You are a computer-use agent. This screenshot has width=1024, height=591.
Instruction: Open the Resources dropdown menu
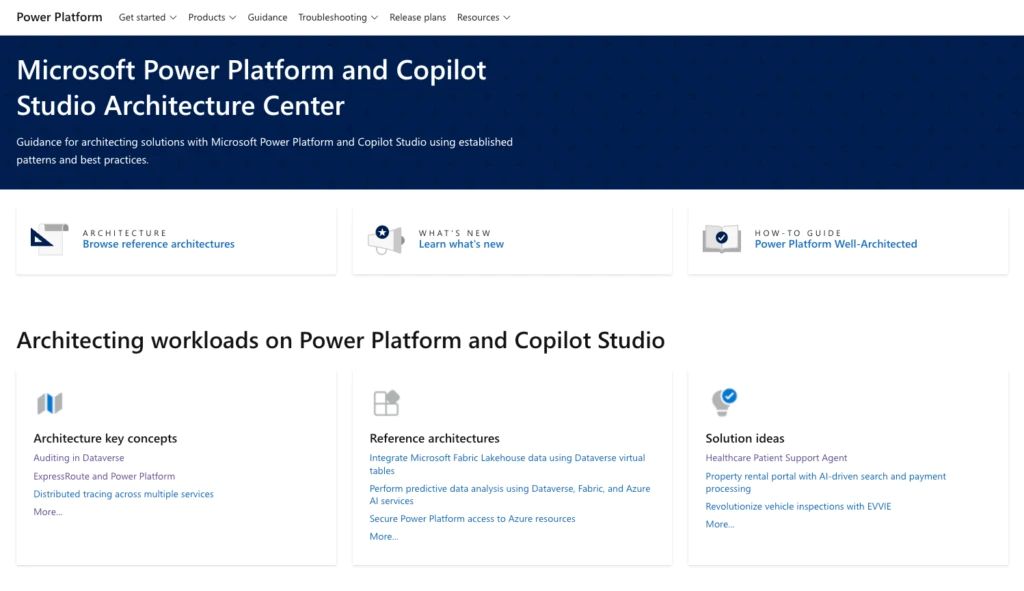pyautogui.click(x=484, y=18)
